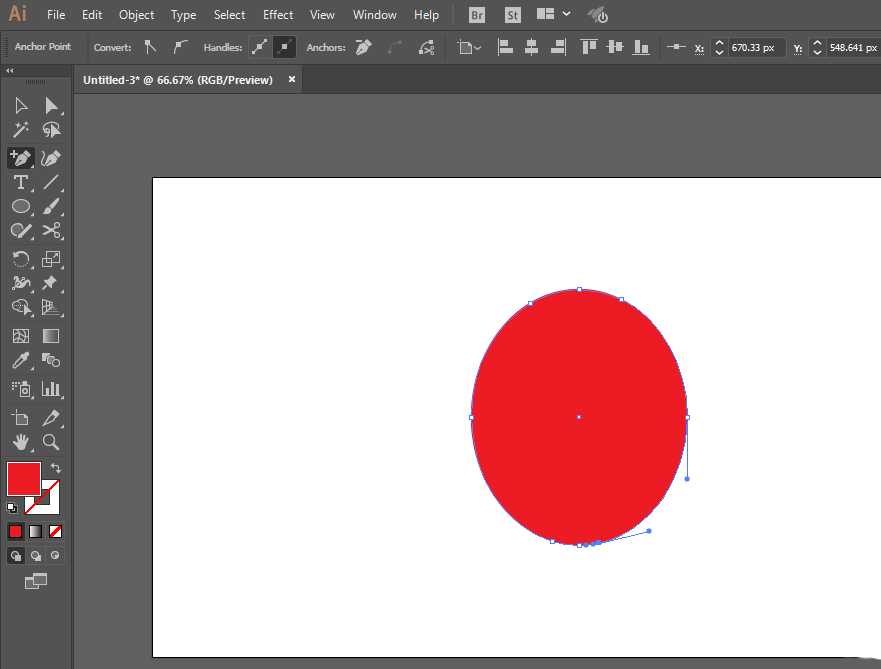This screenshot has width=881, height=669.
Task: Convert selected anchor points to corner
Action: [151, 47]
